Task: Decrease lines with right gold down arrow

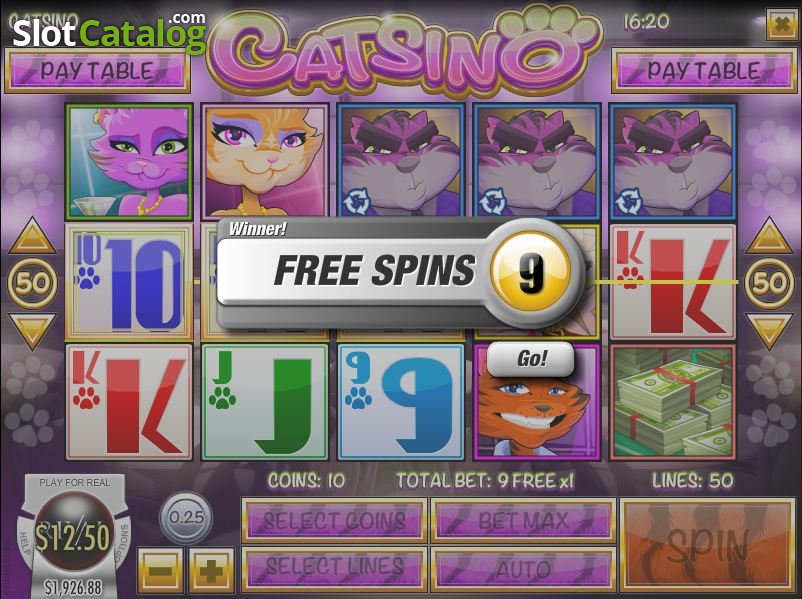Action: (769, 331)
